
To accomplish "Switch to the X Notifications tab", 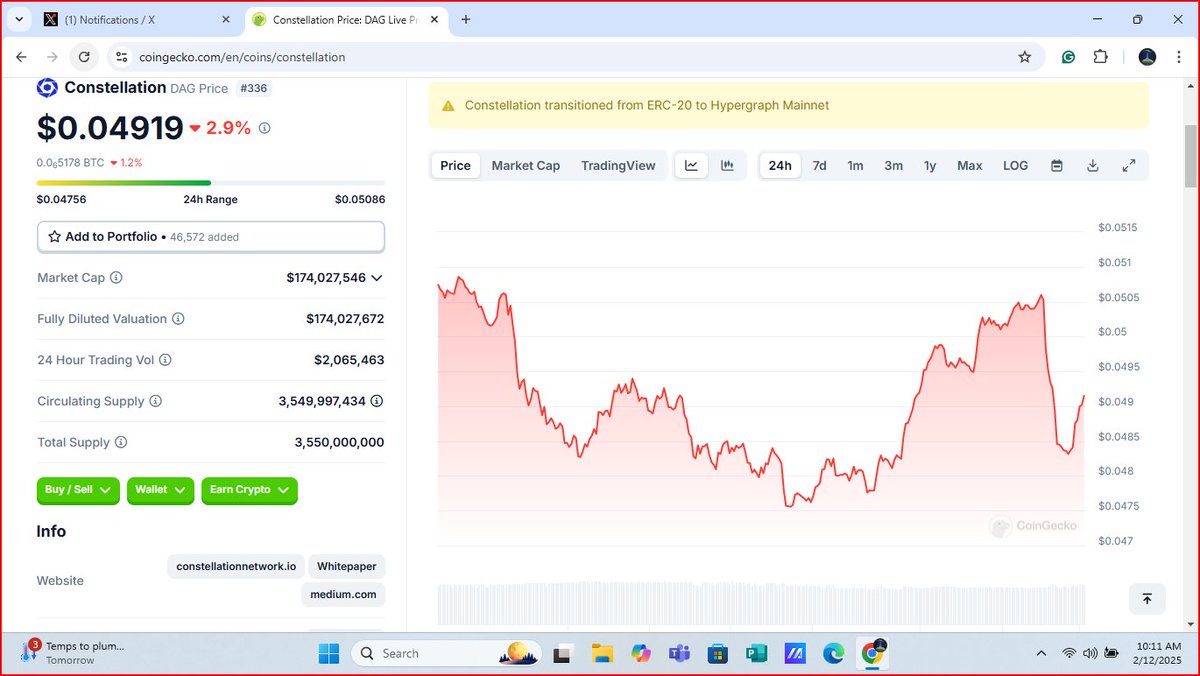I will pyautogui.click(x=136, y=19).
